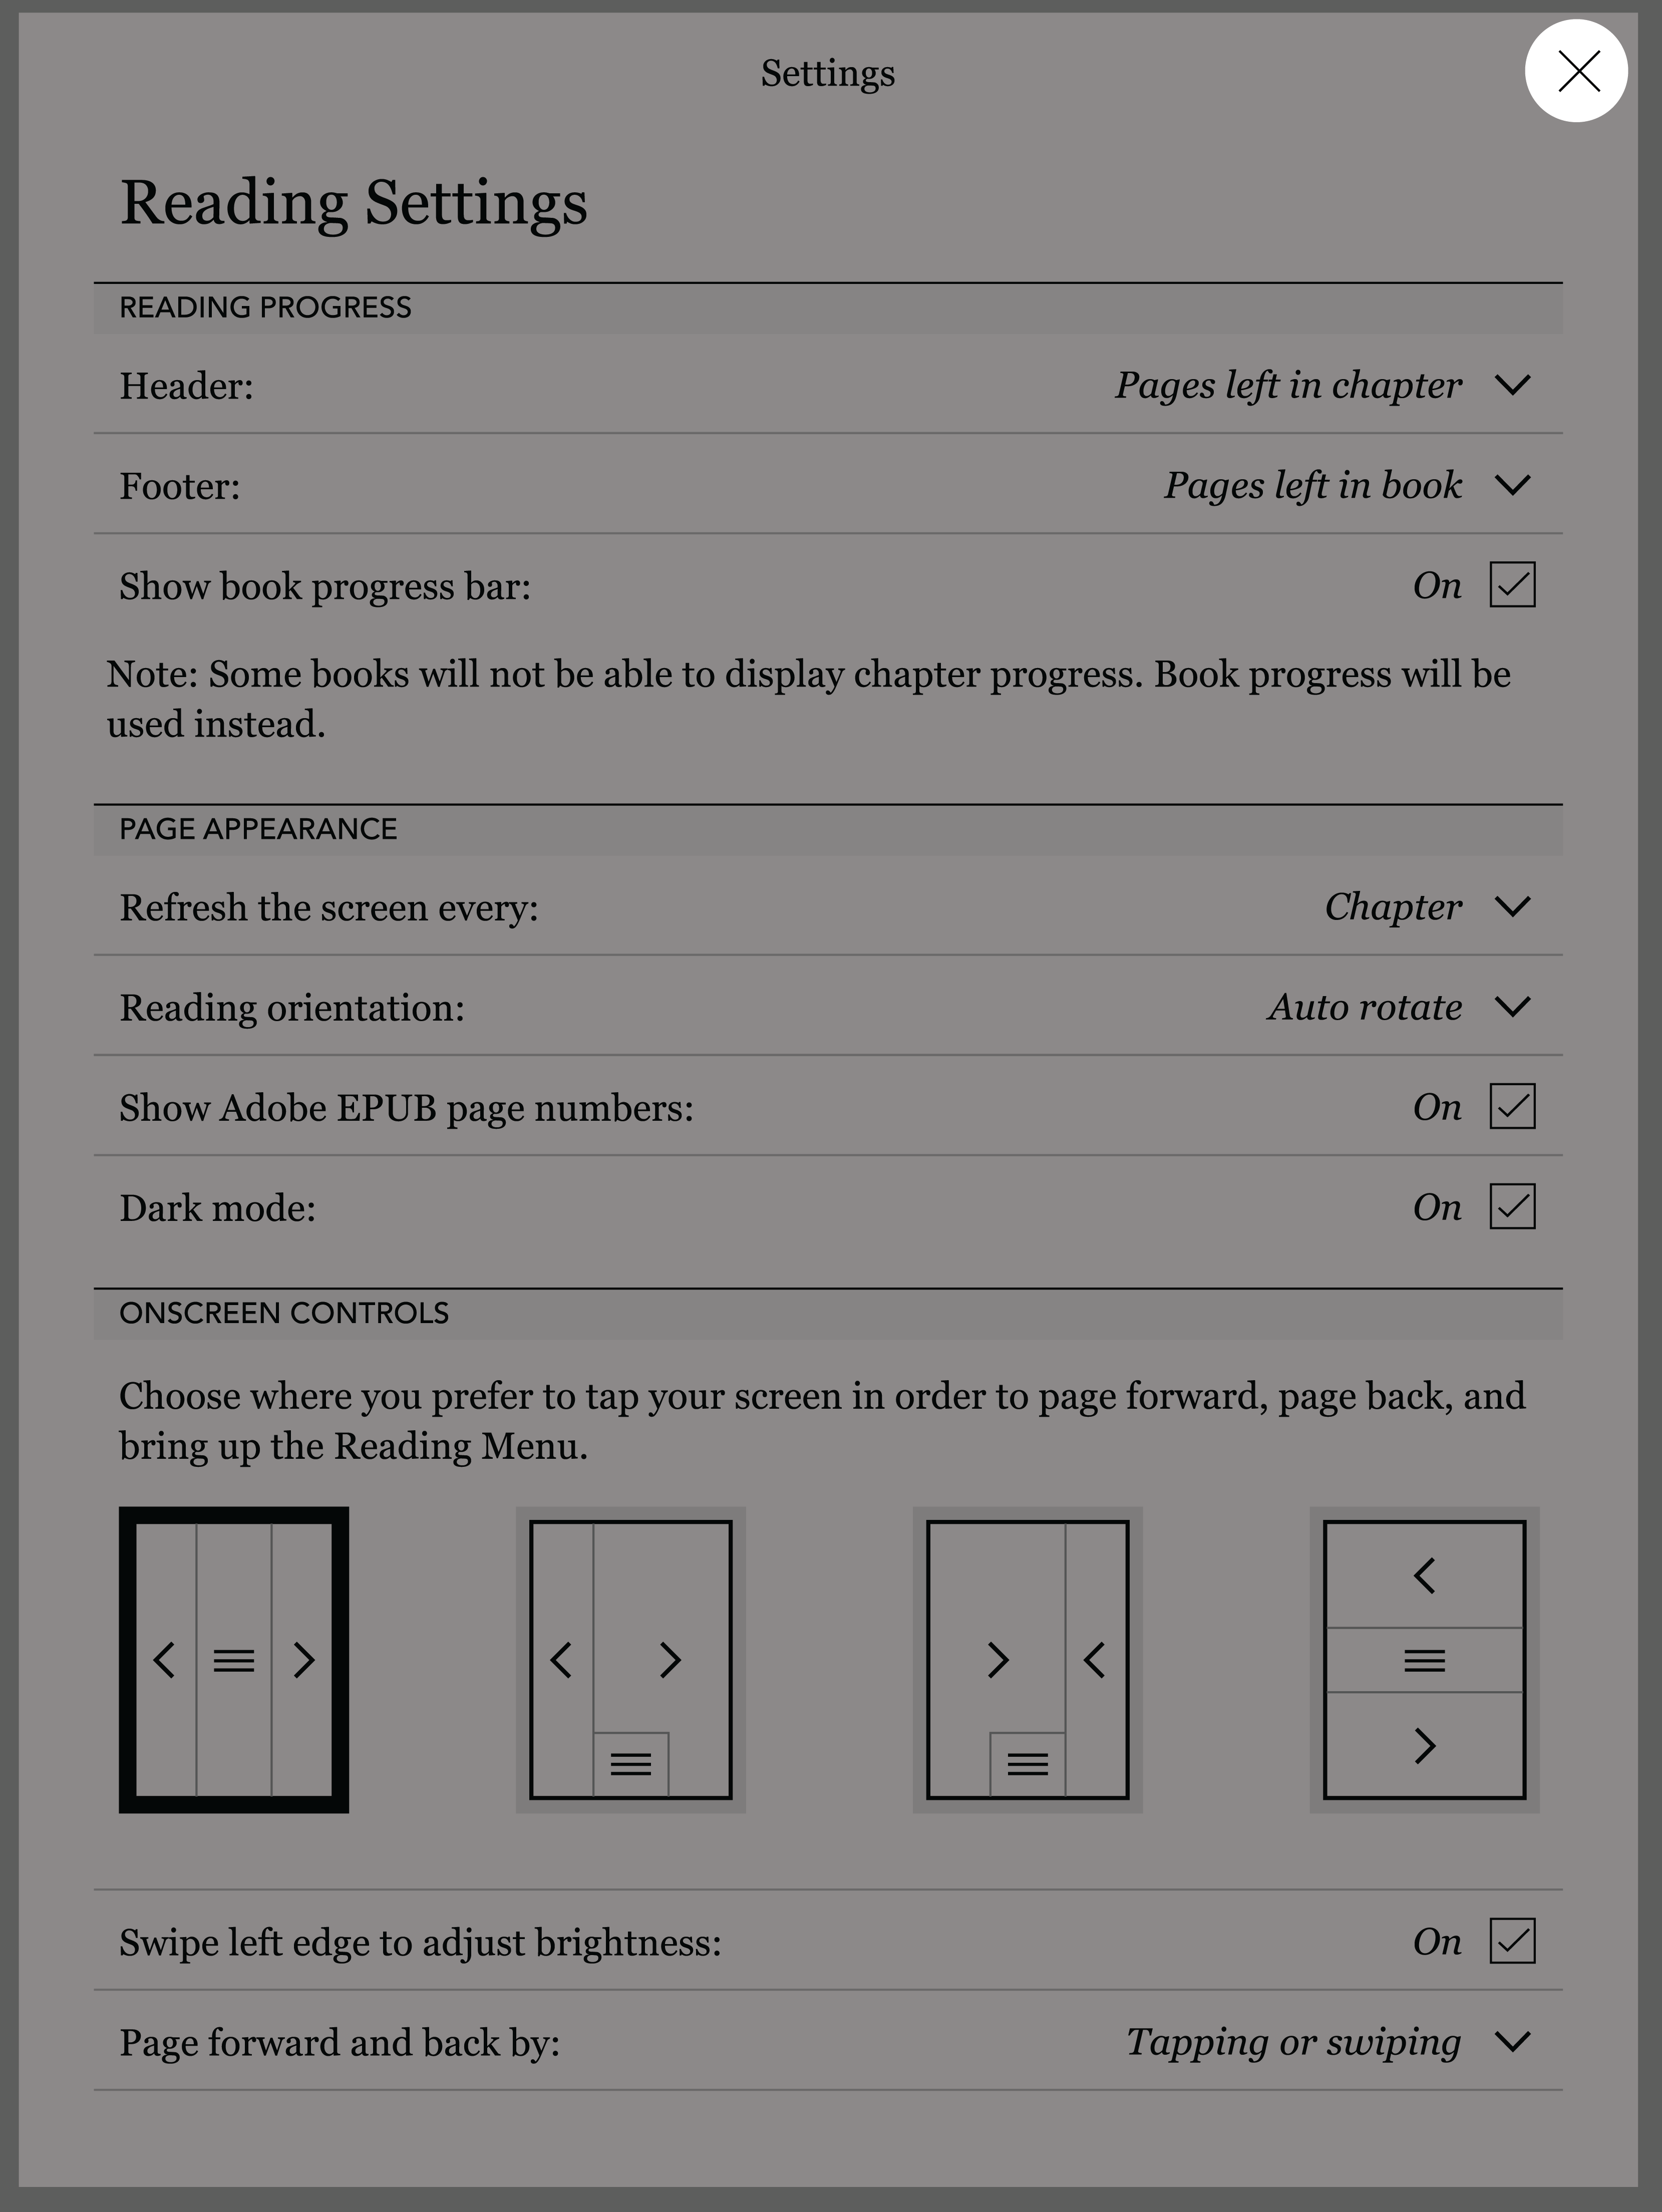Toggle Show Adobe EPUB page numbers on

point(1512,1107)
